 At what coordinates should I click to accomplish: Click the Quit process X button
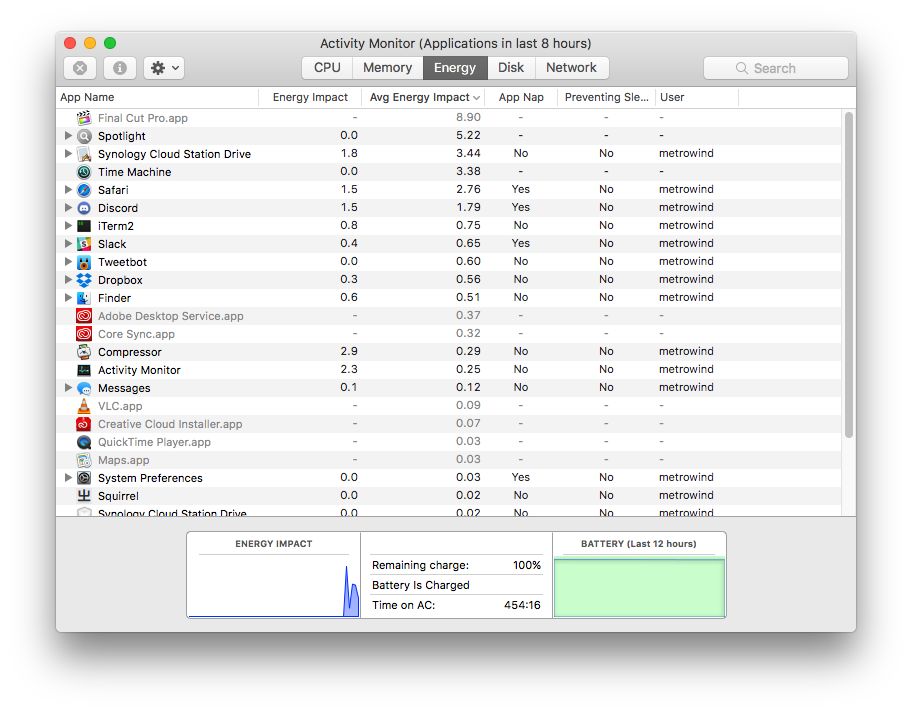(x=80, y=68)
